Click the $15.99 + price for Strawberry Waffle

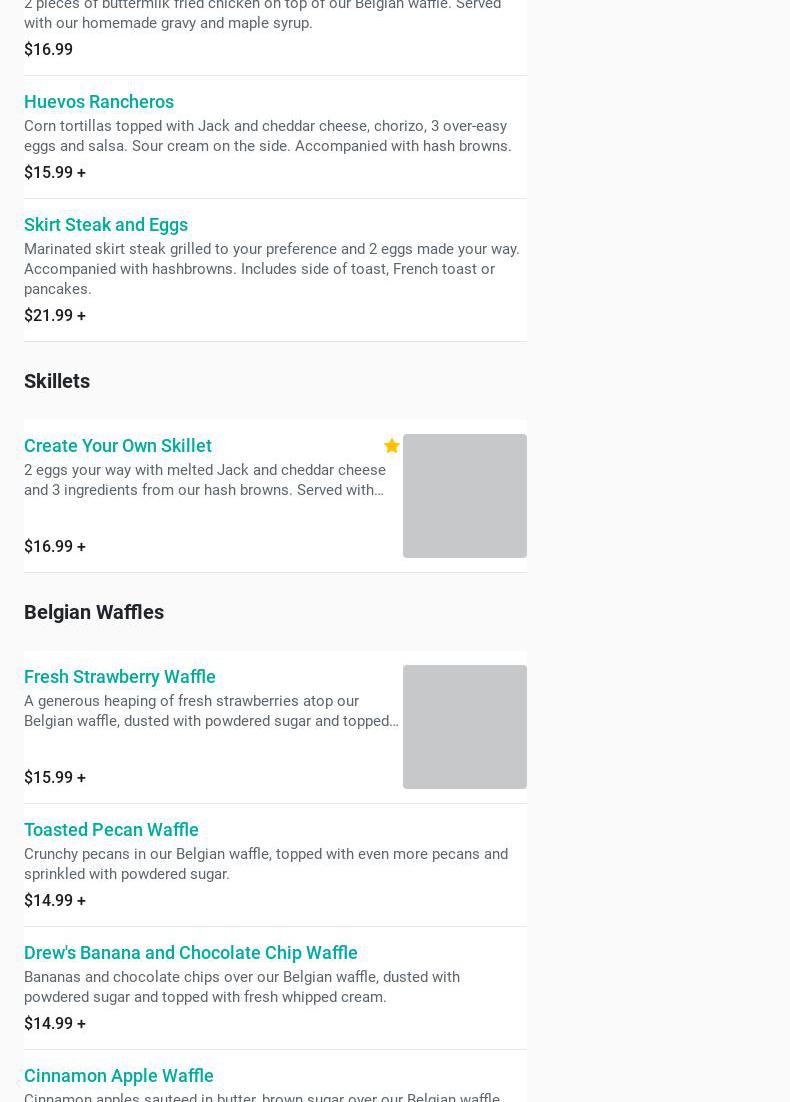[55, 778]
